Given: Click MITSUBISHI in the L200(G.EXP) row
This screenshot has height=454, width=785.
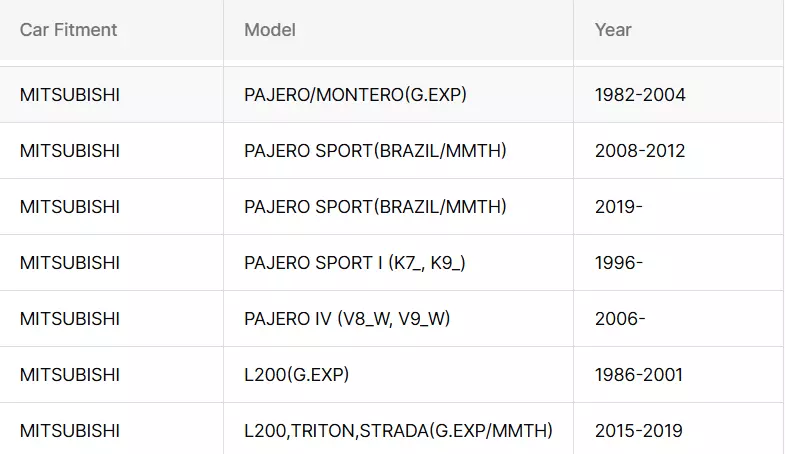Looking at the screenshot, I should click(70, 375).
